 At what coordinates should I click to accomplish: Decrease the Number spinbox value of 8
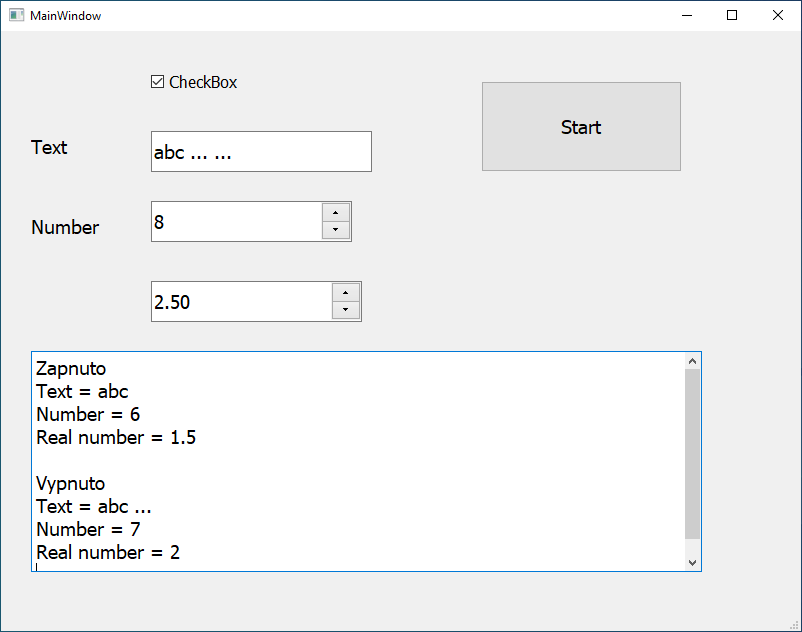point(335,231)
